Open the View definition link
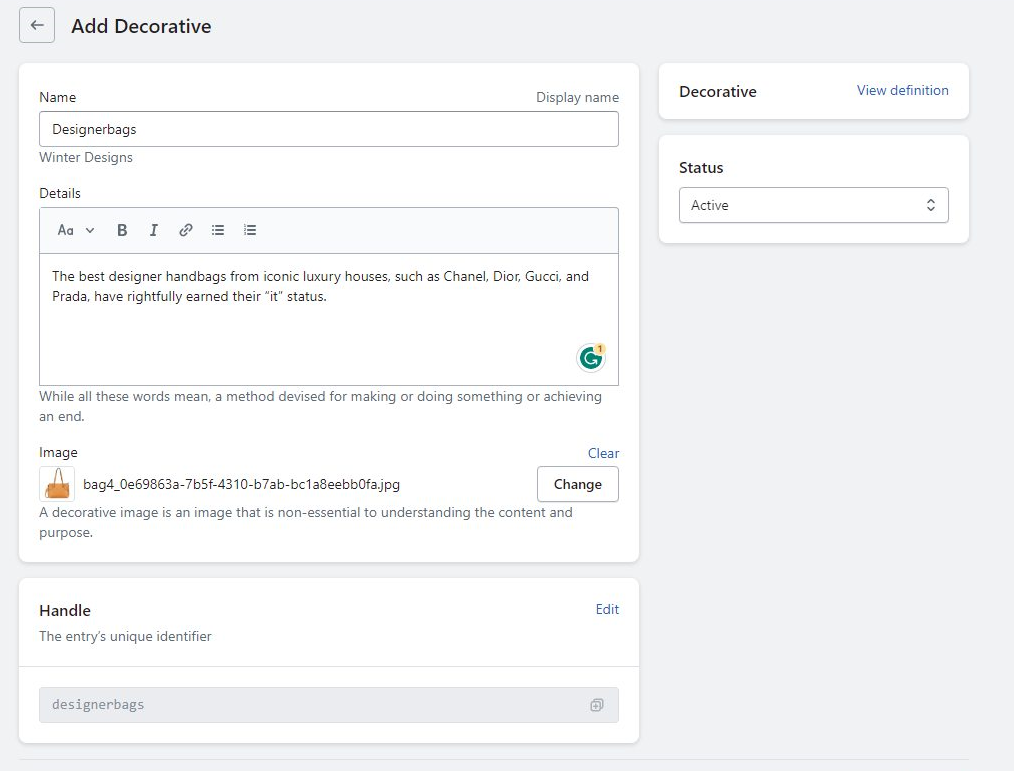Image resolution: width=1014 pixels, height=771 pixels. (902, 90)
